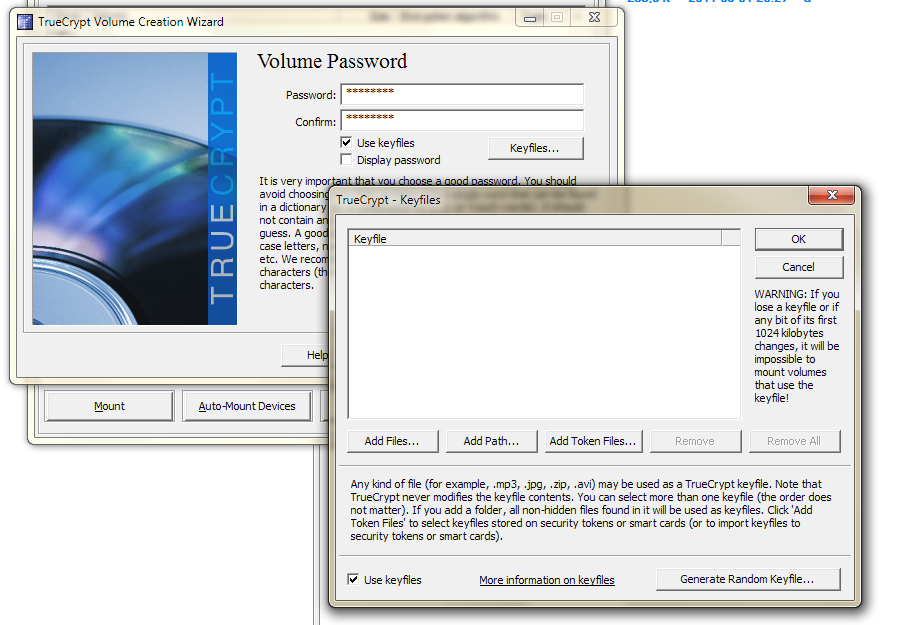Image resolution: width=918 pixels, height=625 pixels.
Task: Minimize the Volume Creation Wizard window
Action: coord(530,18)
